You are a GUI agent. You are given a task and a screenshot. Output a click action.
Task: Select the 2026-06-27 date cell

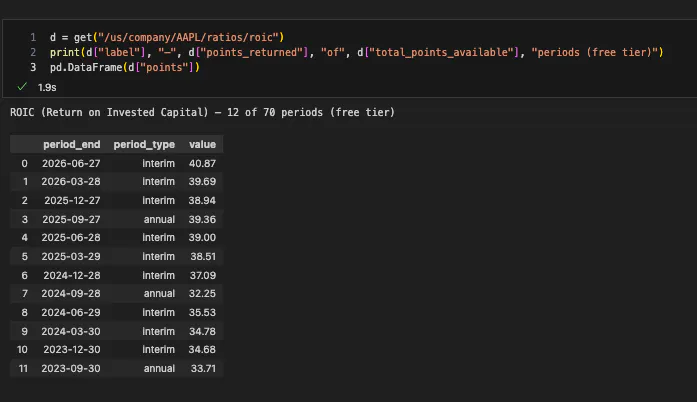point(71,164)
